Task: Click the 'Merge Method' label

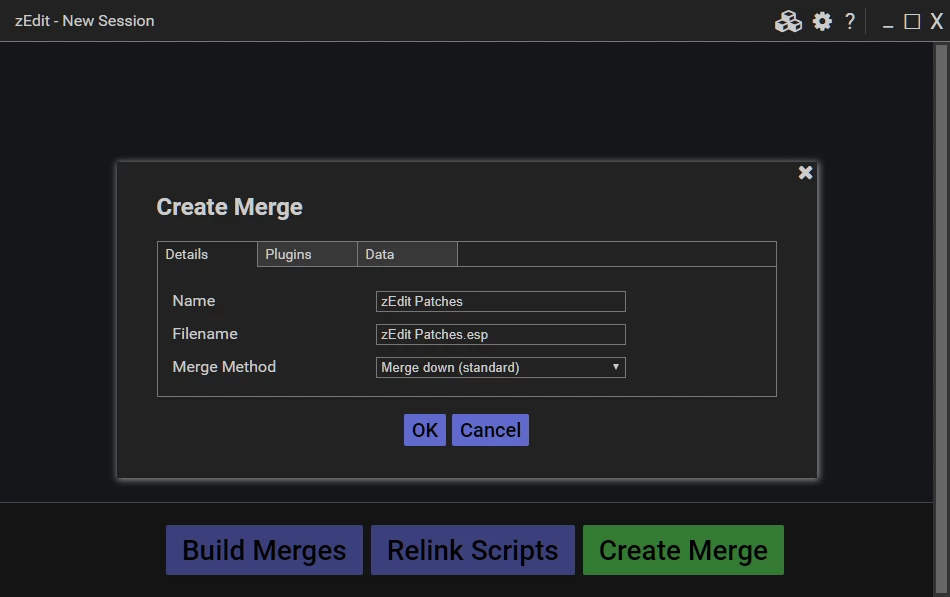Action: (x=224, y=367)
